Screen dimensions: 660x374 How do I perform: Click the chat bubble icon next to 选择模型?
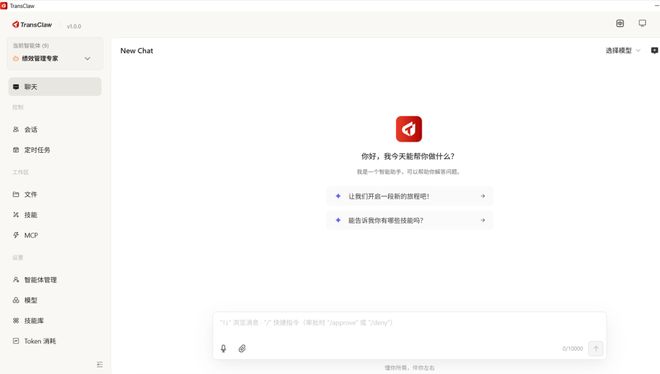[x=654, y=50]
